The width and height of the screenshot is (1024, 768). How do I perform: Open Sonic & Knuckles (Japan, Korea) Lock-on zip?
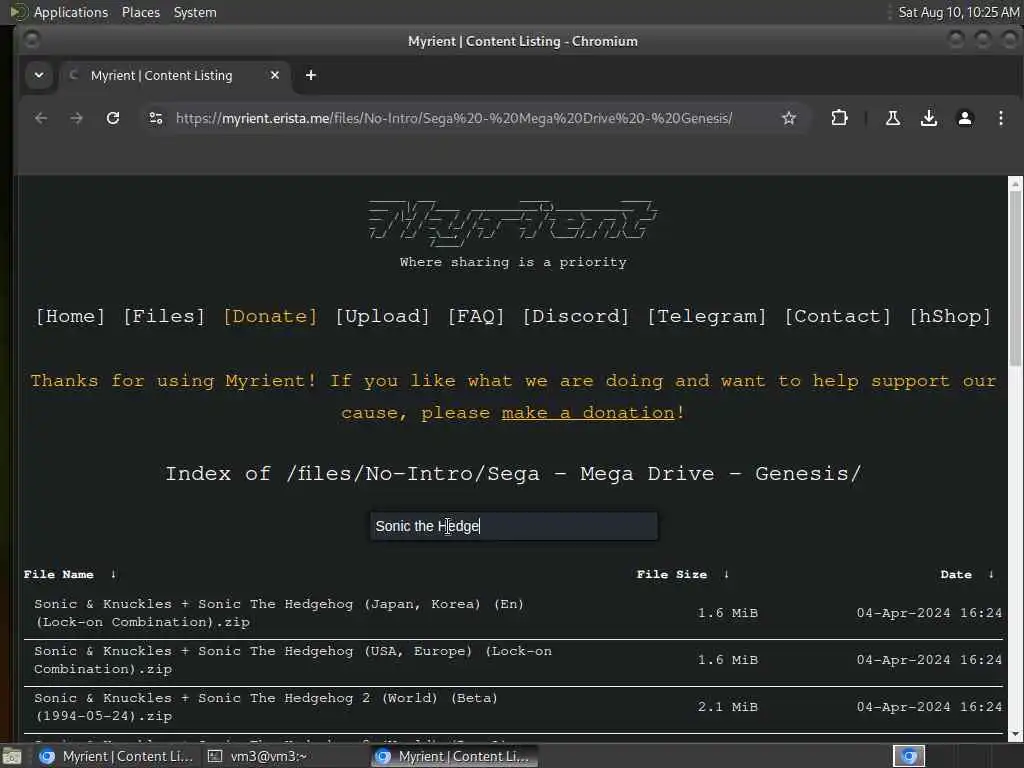point(279,613)
